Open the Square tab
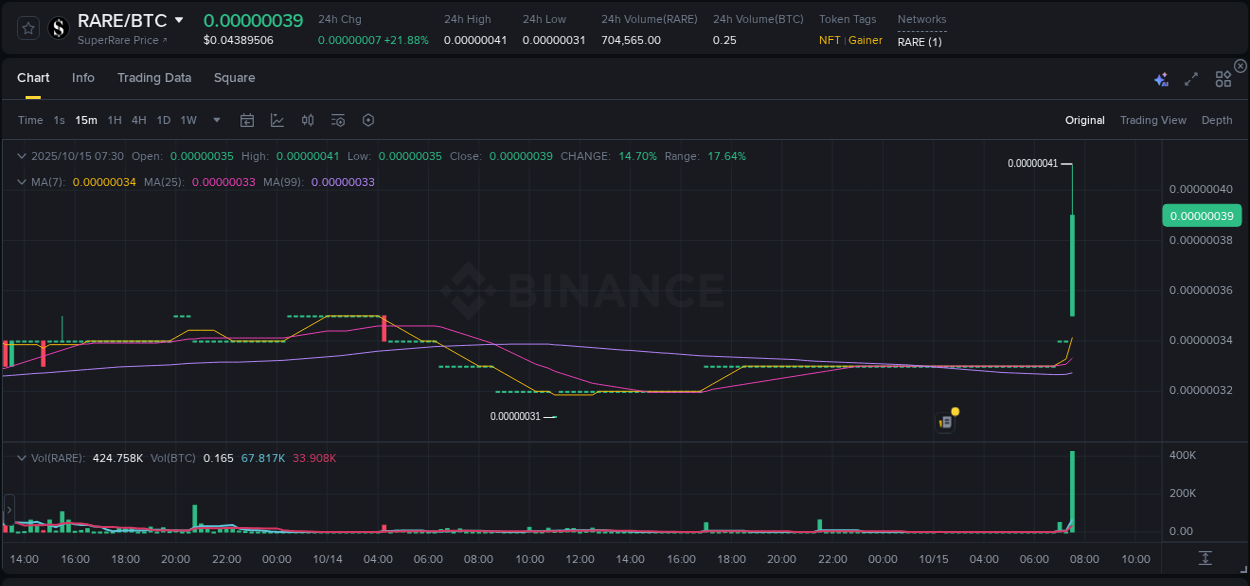This screenshot has width=1250, height=586. click(x=234, y=77)
